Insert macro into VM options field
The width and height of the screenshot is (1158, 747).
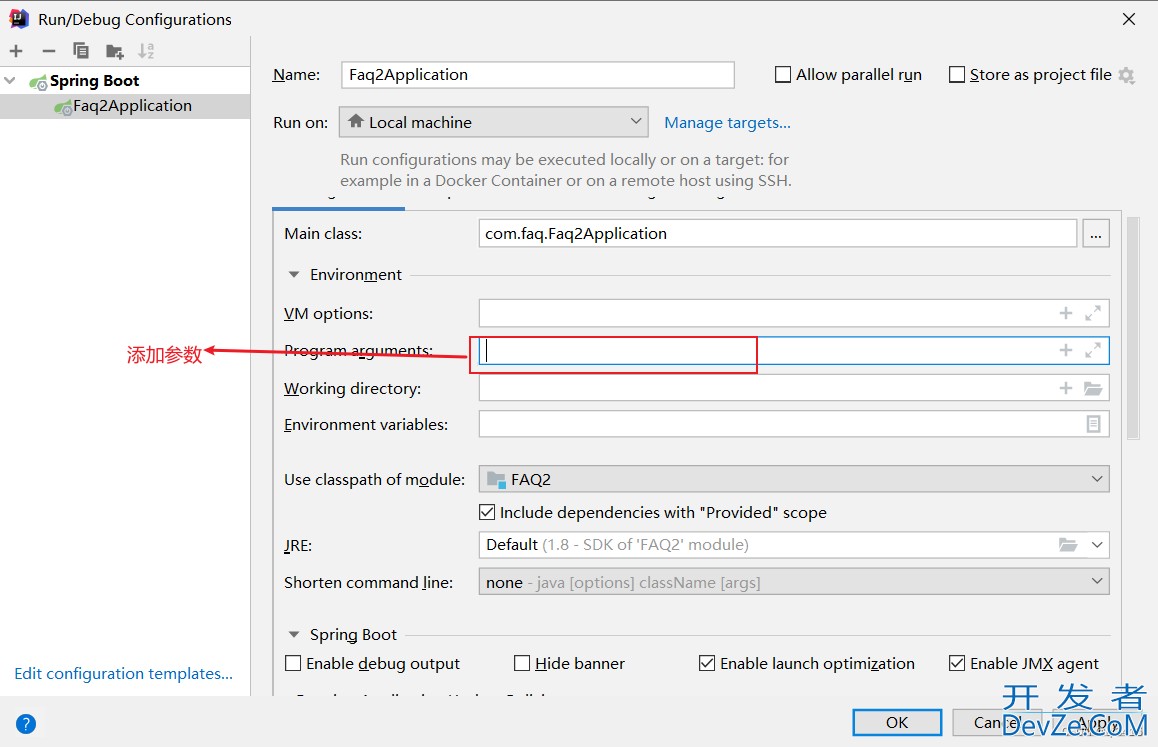tap(1066, 313)
